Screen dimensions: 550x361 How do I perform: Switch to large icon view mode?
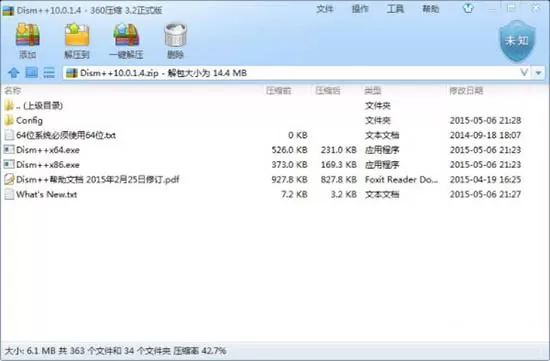click(31, 73)
